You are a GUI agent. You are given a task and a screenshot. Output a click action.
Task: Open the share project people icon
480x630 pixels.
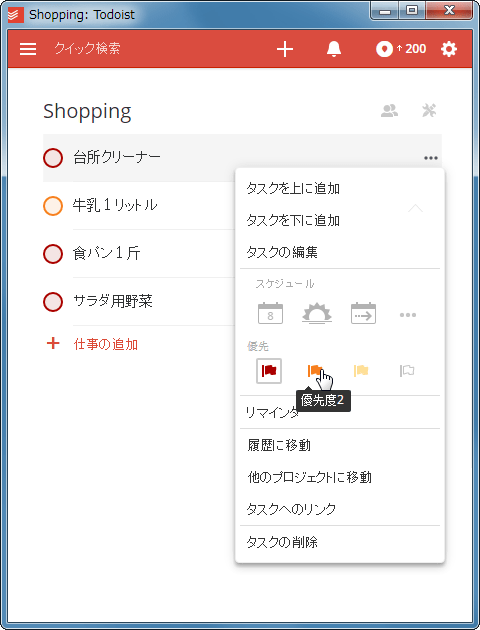tap(389, 110)
